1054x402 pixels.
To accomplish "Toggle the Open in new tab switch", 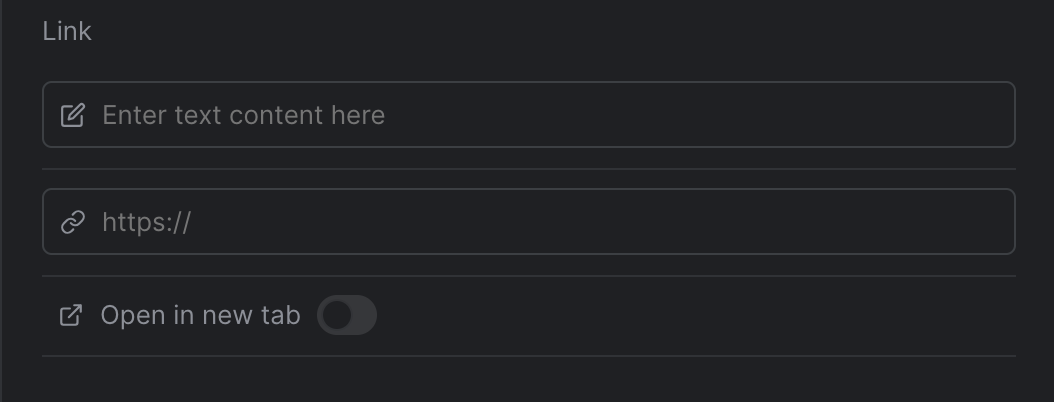I will (347, 315).
